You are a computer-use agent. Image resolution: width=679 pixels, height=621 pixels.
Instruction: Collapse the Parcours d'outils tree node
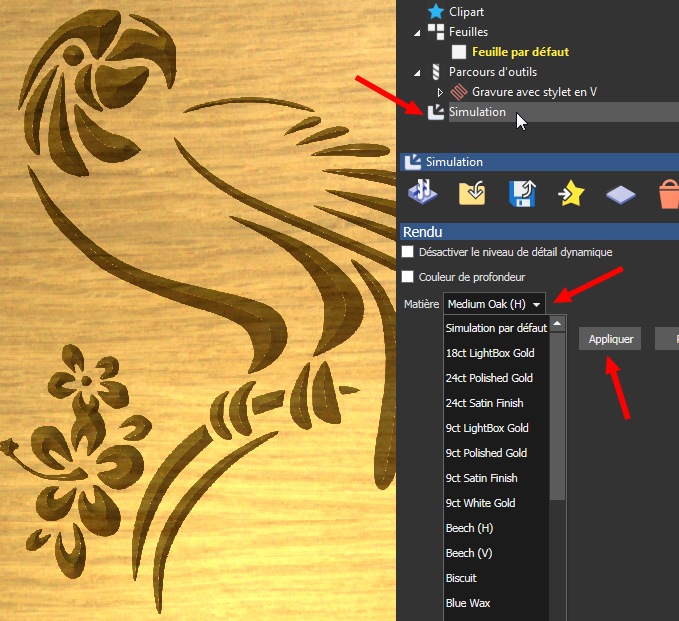click(x=417, y=73)
